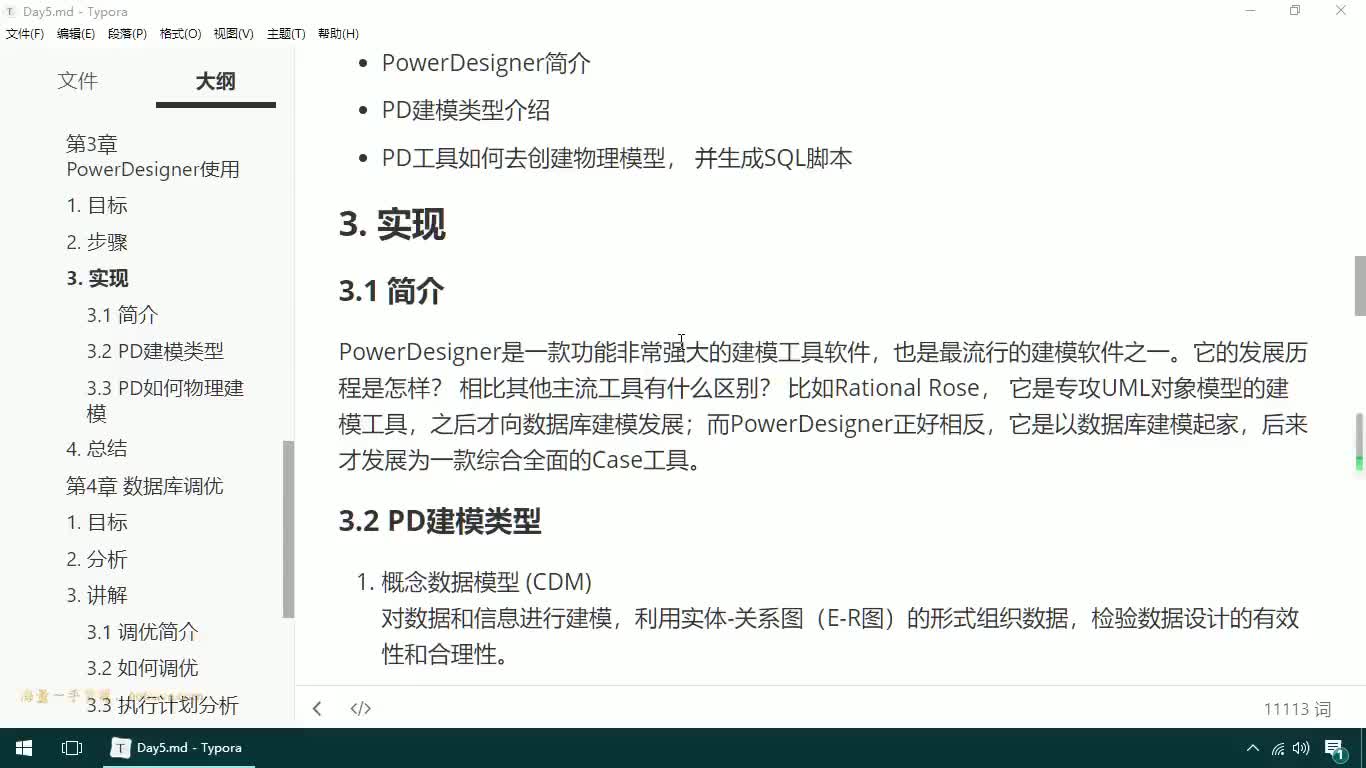Image resolution: width=1366 pixels, height=768 pixels.
Task: Click bullet PD工具如何去创建物理模型
Action: pos(617,158)
